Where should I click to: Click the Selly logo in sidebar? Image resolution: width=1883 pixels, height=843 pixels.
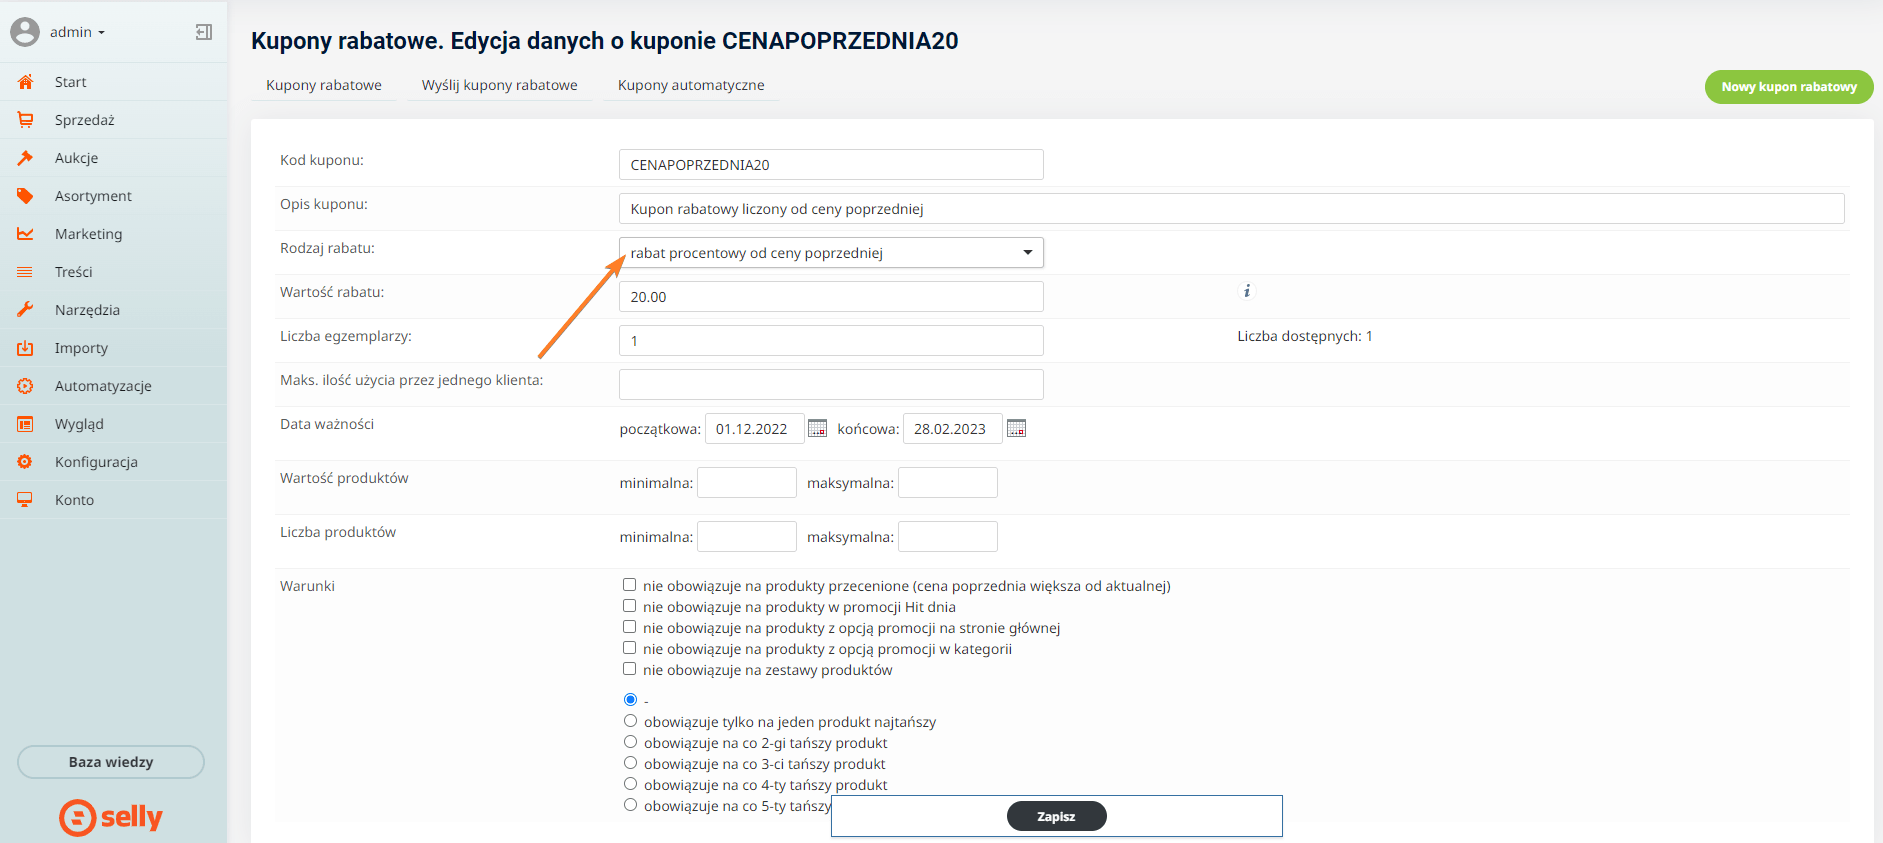click(x=111, y=817)
